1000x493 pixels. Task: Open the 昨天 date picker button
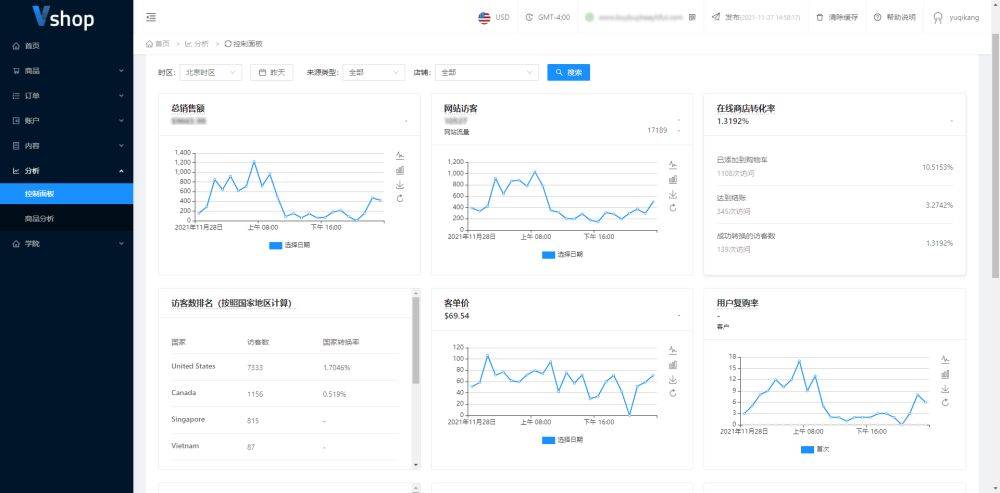[272, 73]
